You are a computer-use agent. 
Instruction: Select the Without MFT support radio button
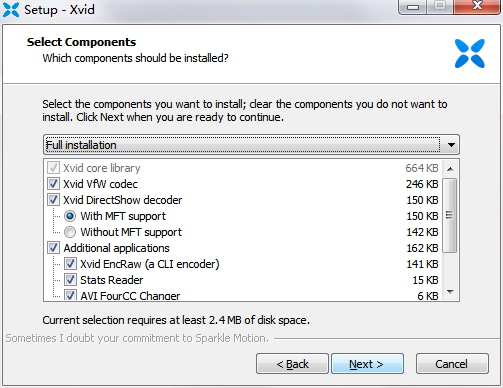(70, 232)
